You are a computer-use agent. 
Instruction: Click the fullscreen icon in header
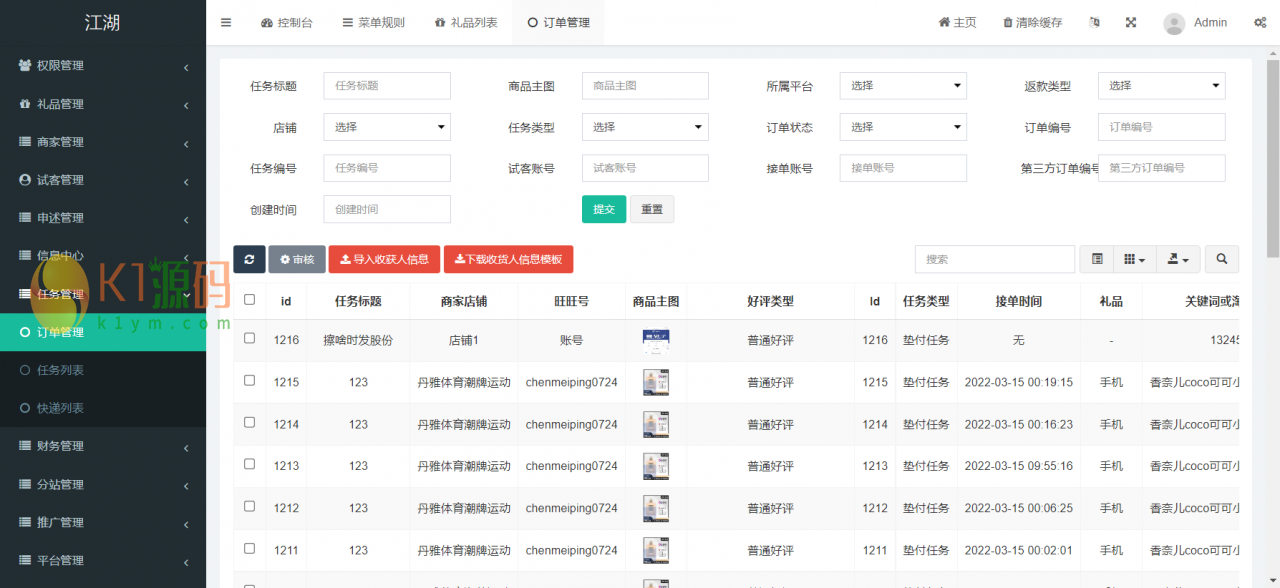tap(1131, 23)
